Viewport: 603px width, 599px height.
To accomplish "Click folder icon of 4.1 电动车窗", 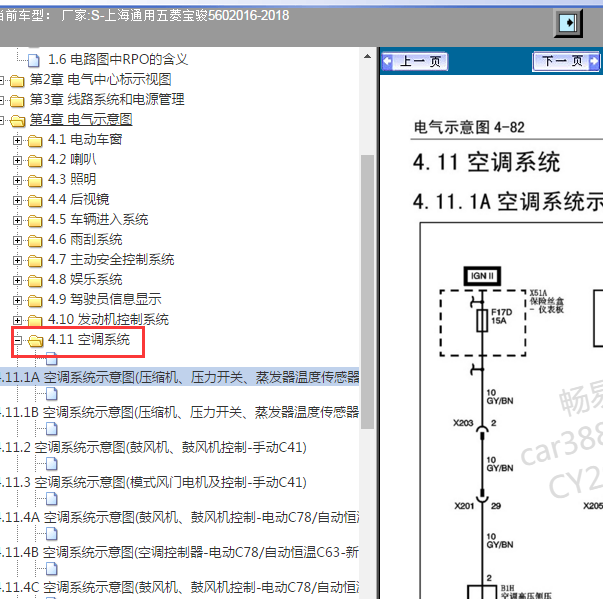I will point(35,140).
